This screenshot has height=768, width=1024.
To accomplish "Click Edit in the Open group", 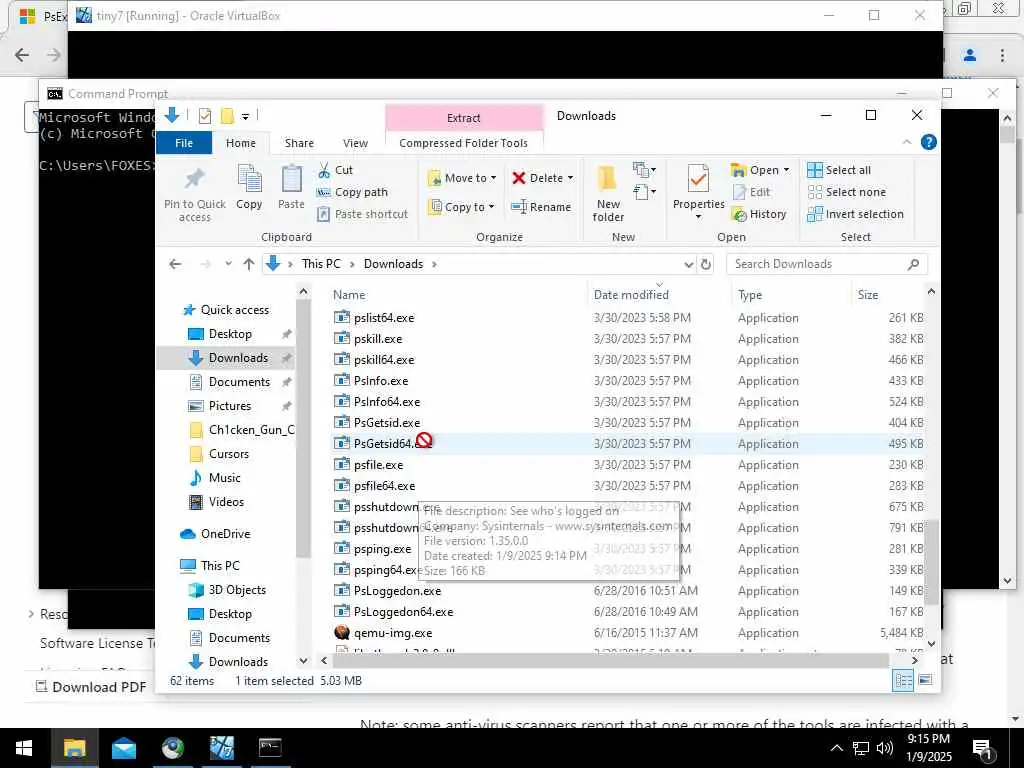I will 752,192.
